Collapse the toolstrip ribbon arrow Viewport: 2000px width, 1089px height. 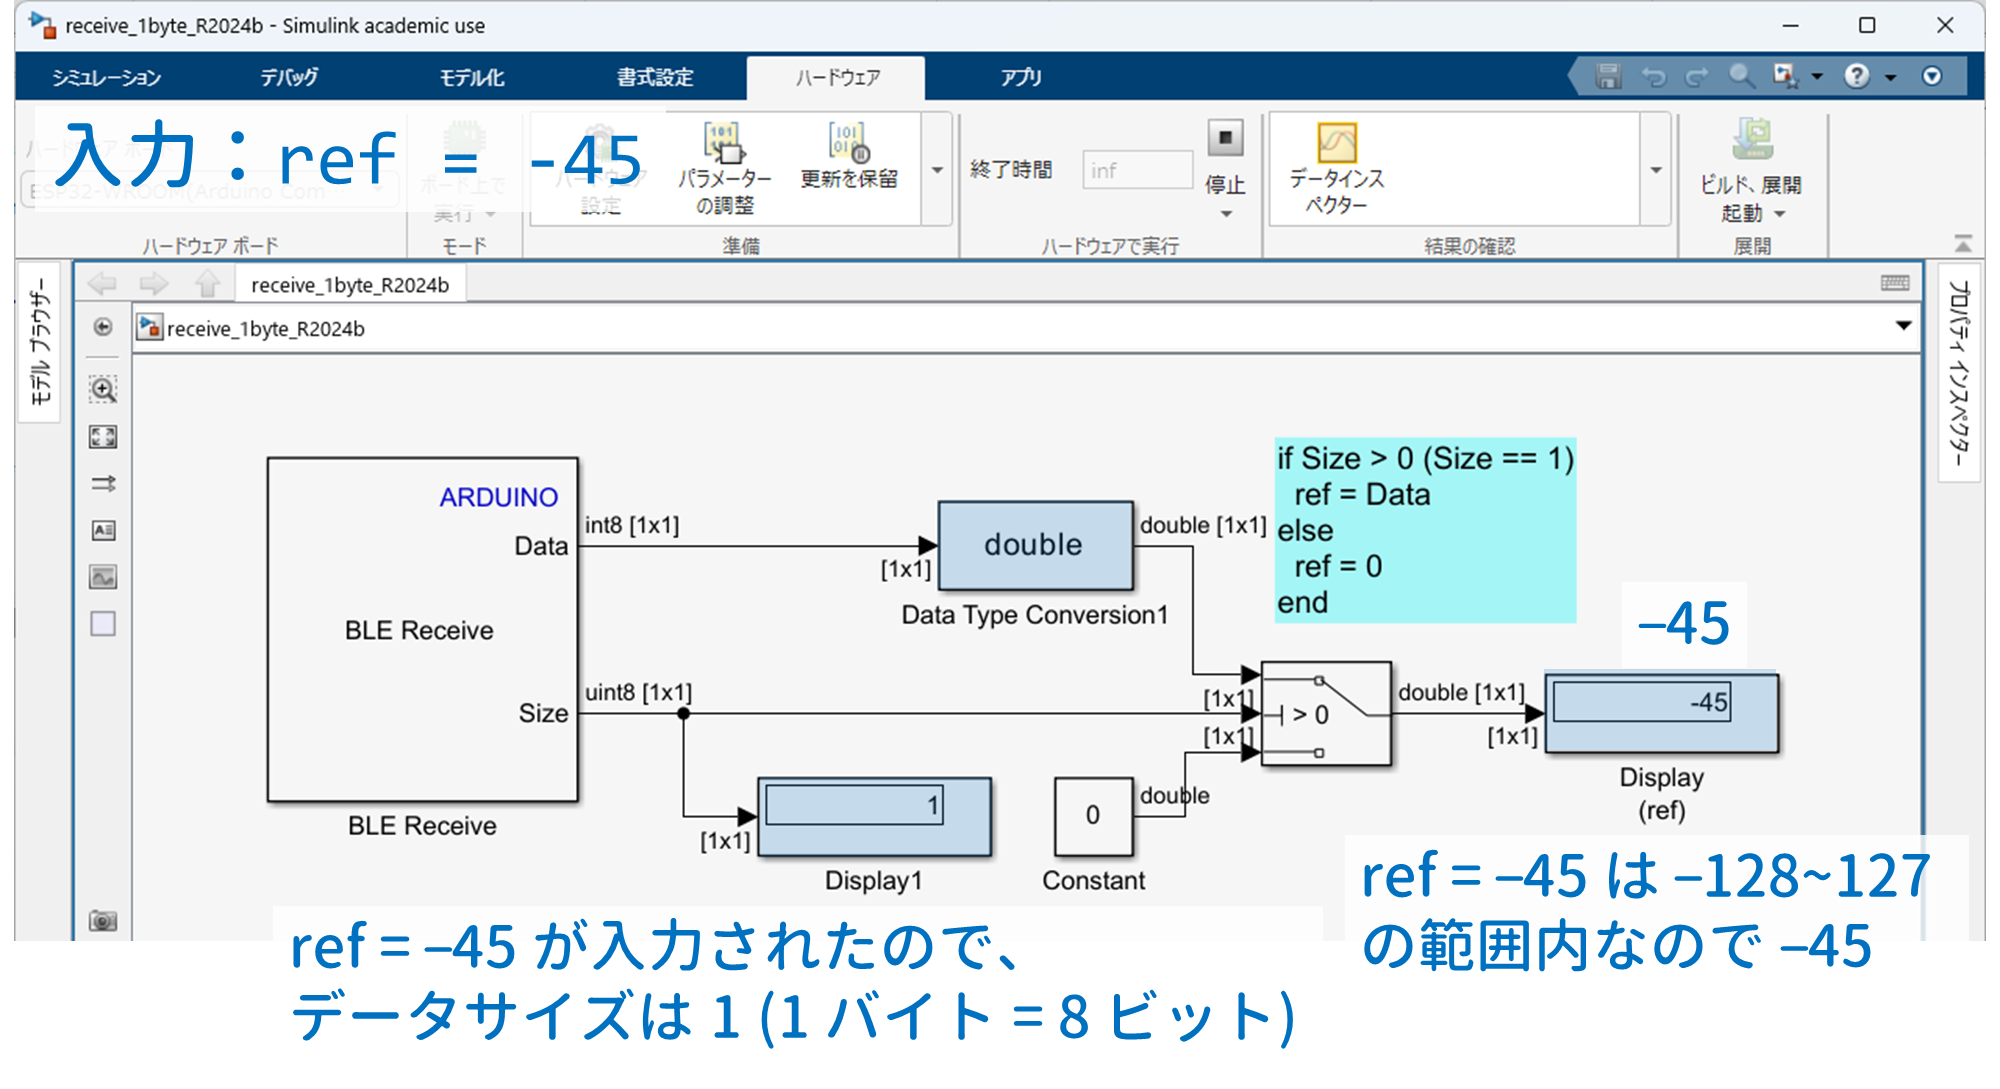[1963, 243]
